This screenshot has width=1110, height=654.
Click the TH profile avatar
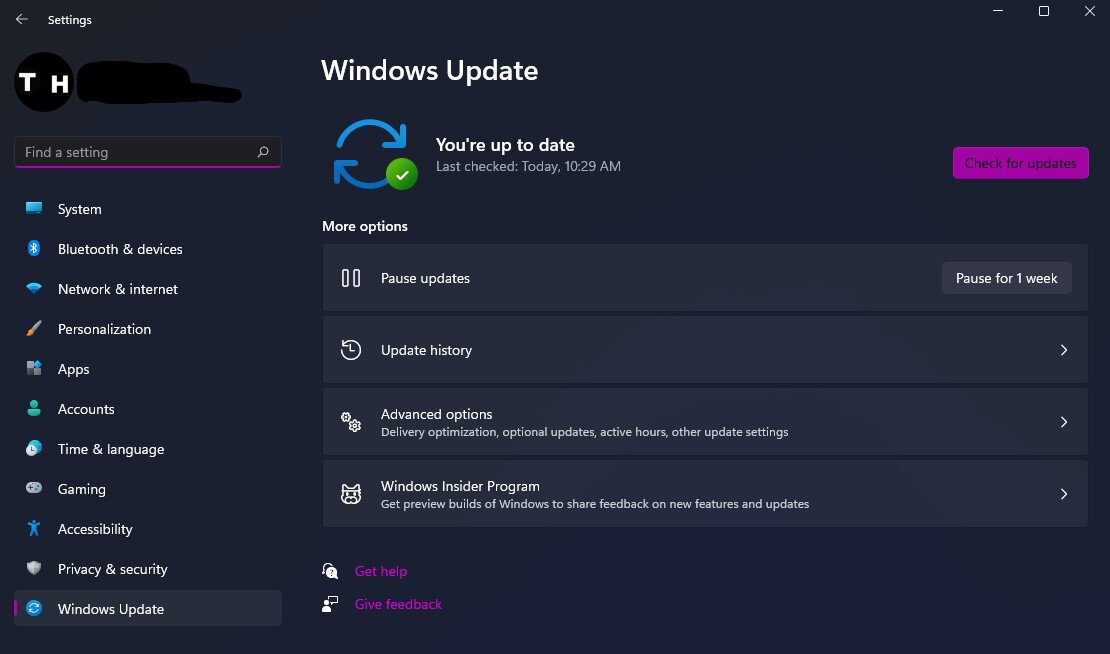[x=44, y=82]
